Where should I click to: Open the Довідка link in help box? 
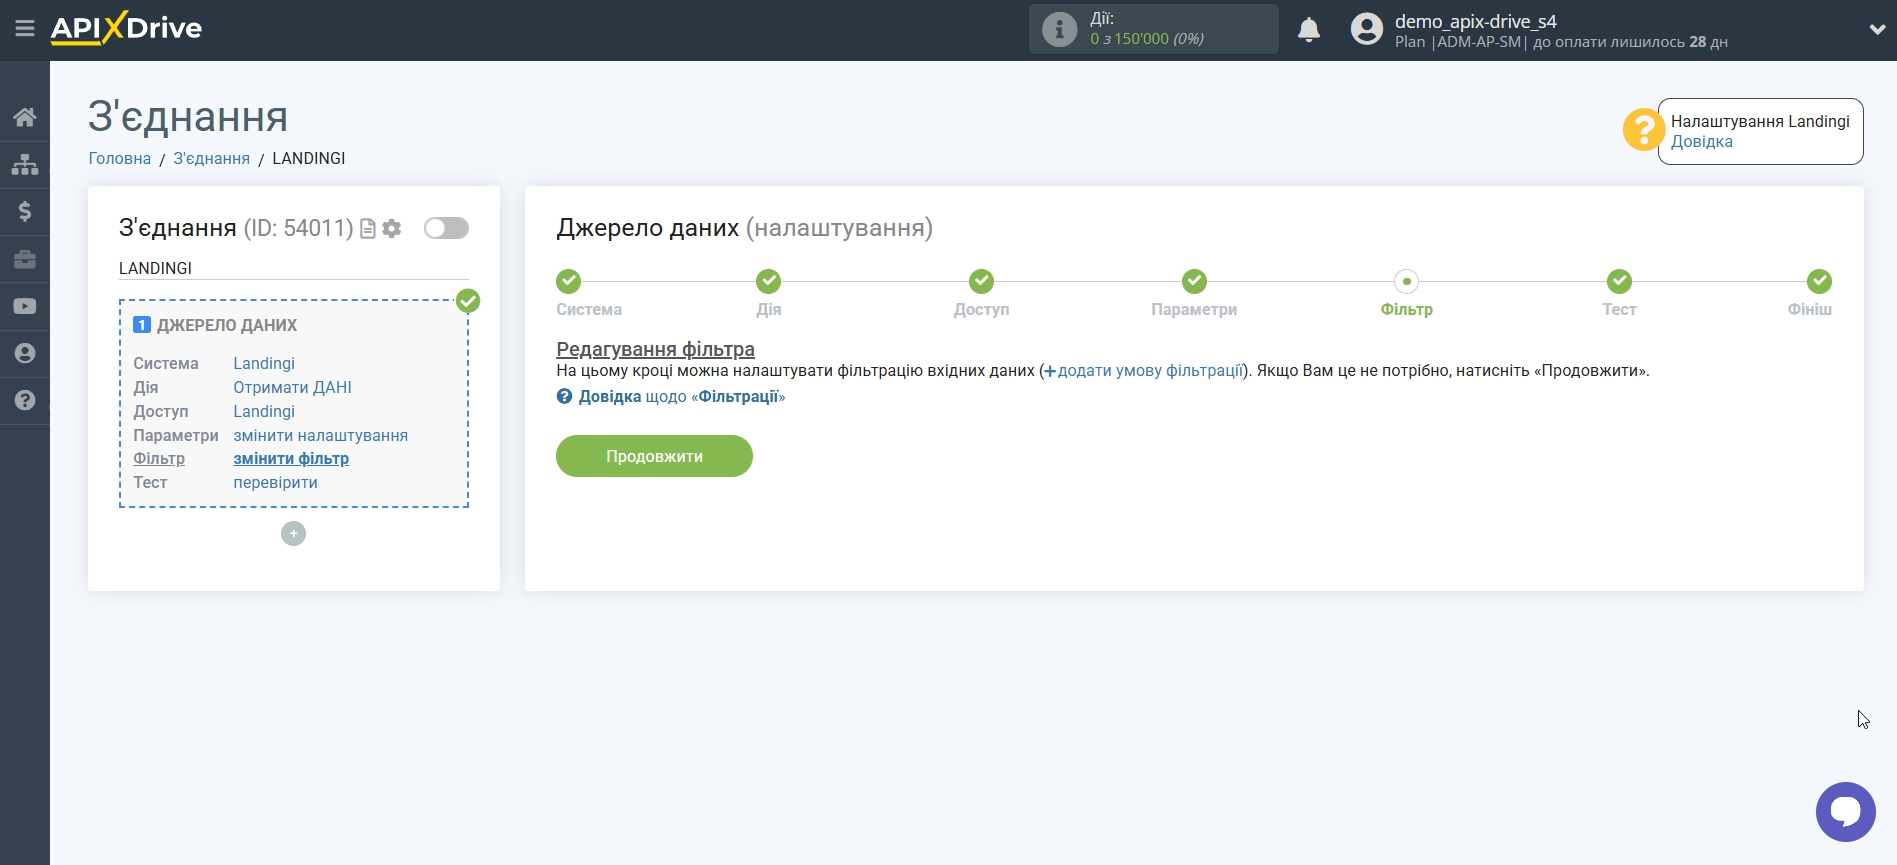[1701, 141]
